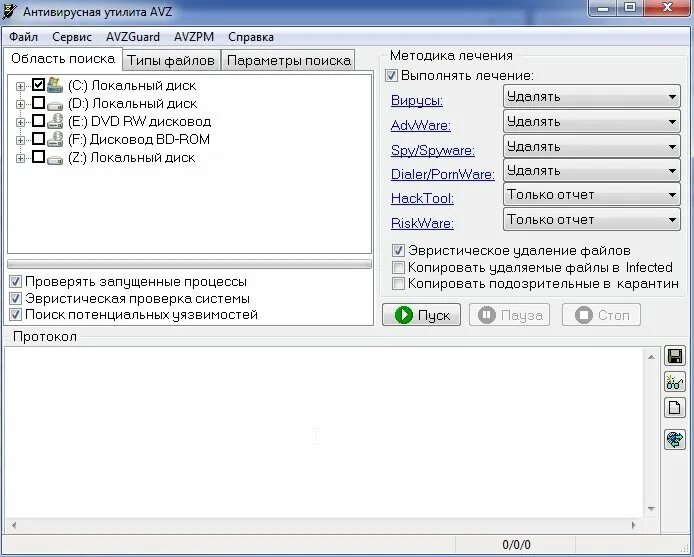Switch to the Область поиска tab
Viewport: 694px width, 557px height.
click(x=62, y=59)
